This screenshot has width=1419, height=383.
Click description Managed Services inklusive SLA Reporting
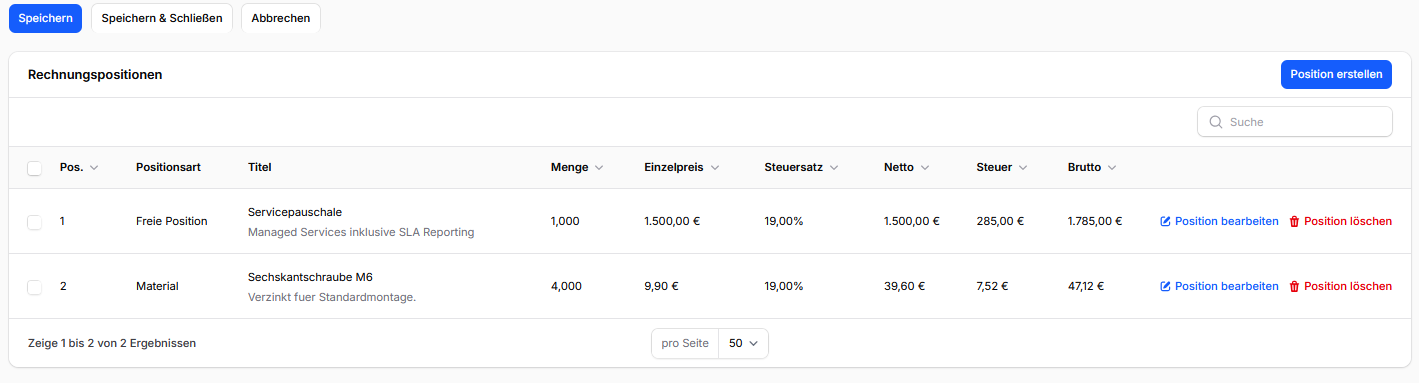pos(361,233)
